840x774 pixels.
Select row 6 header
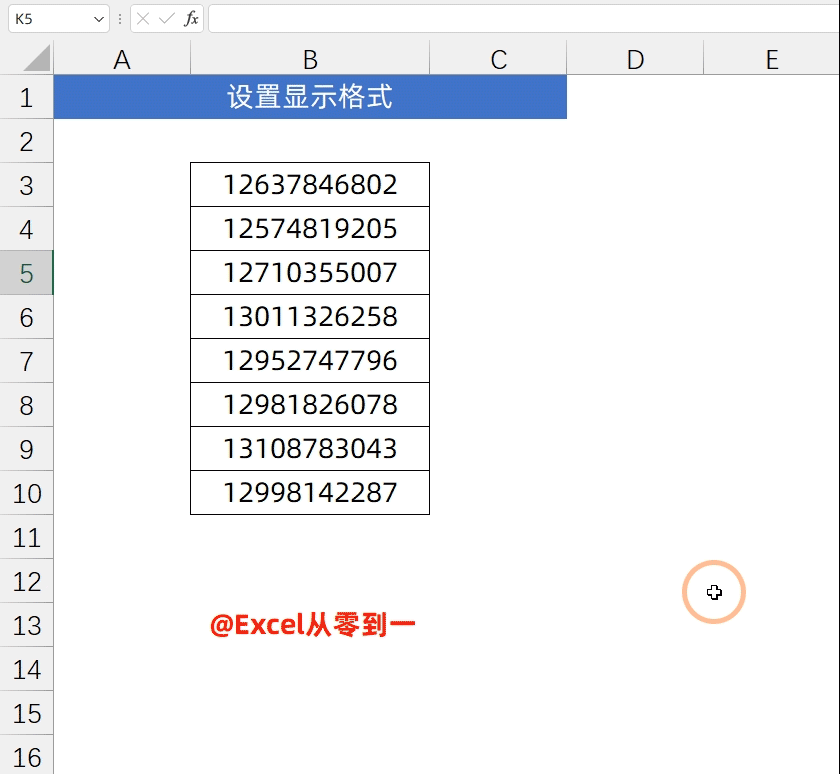[x=26, y=317]
